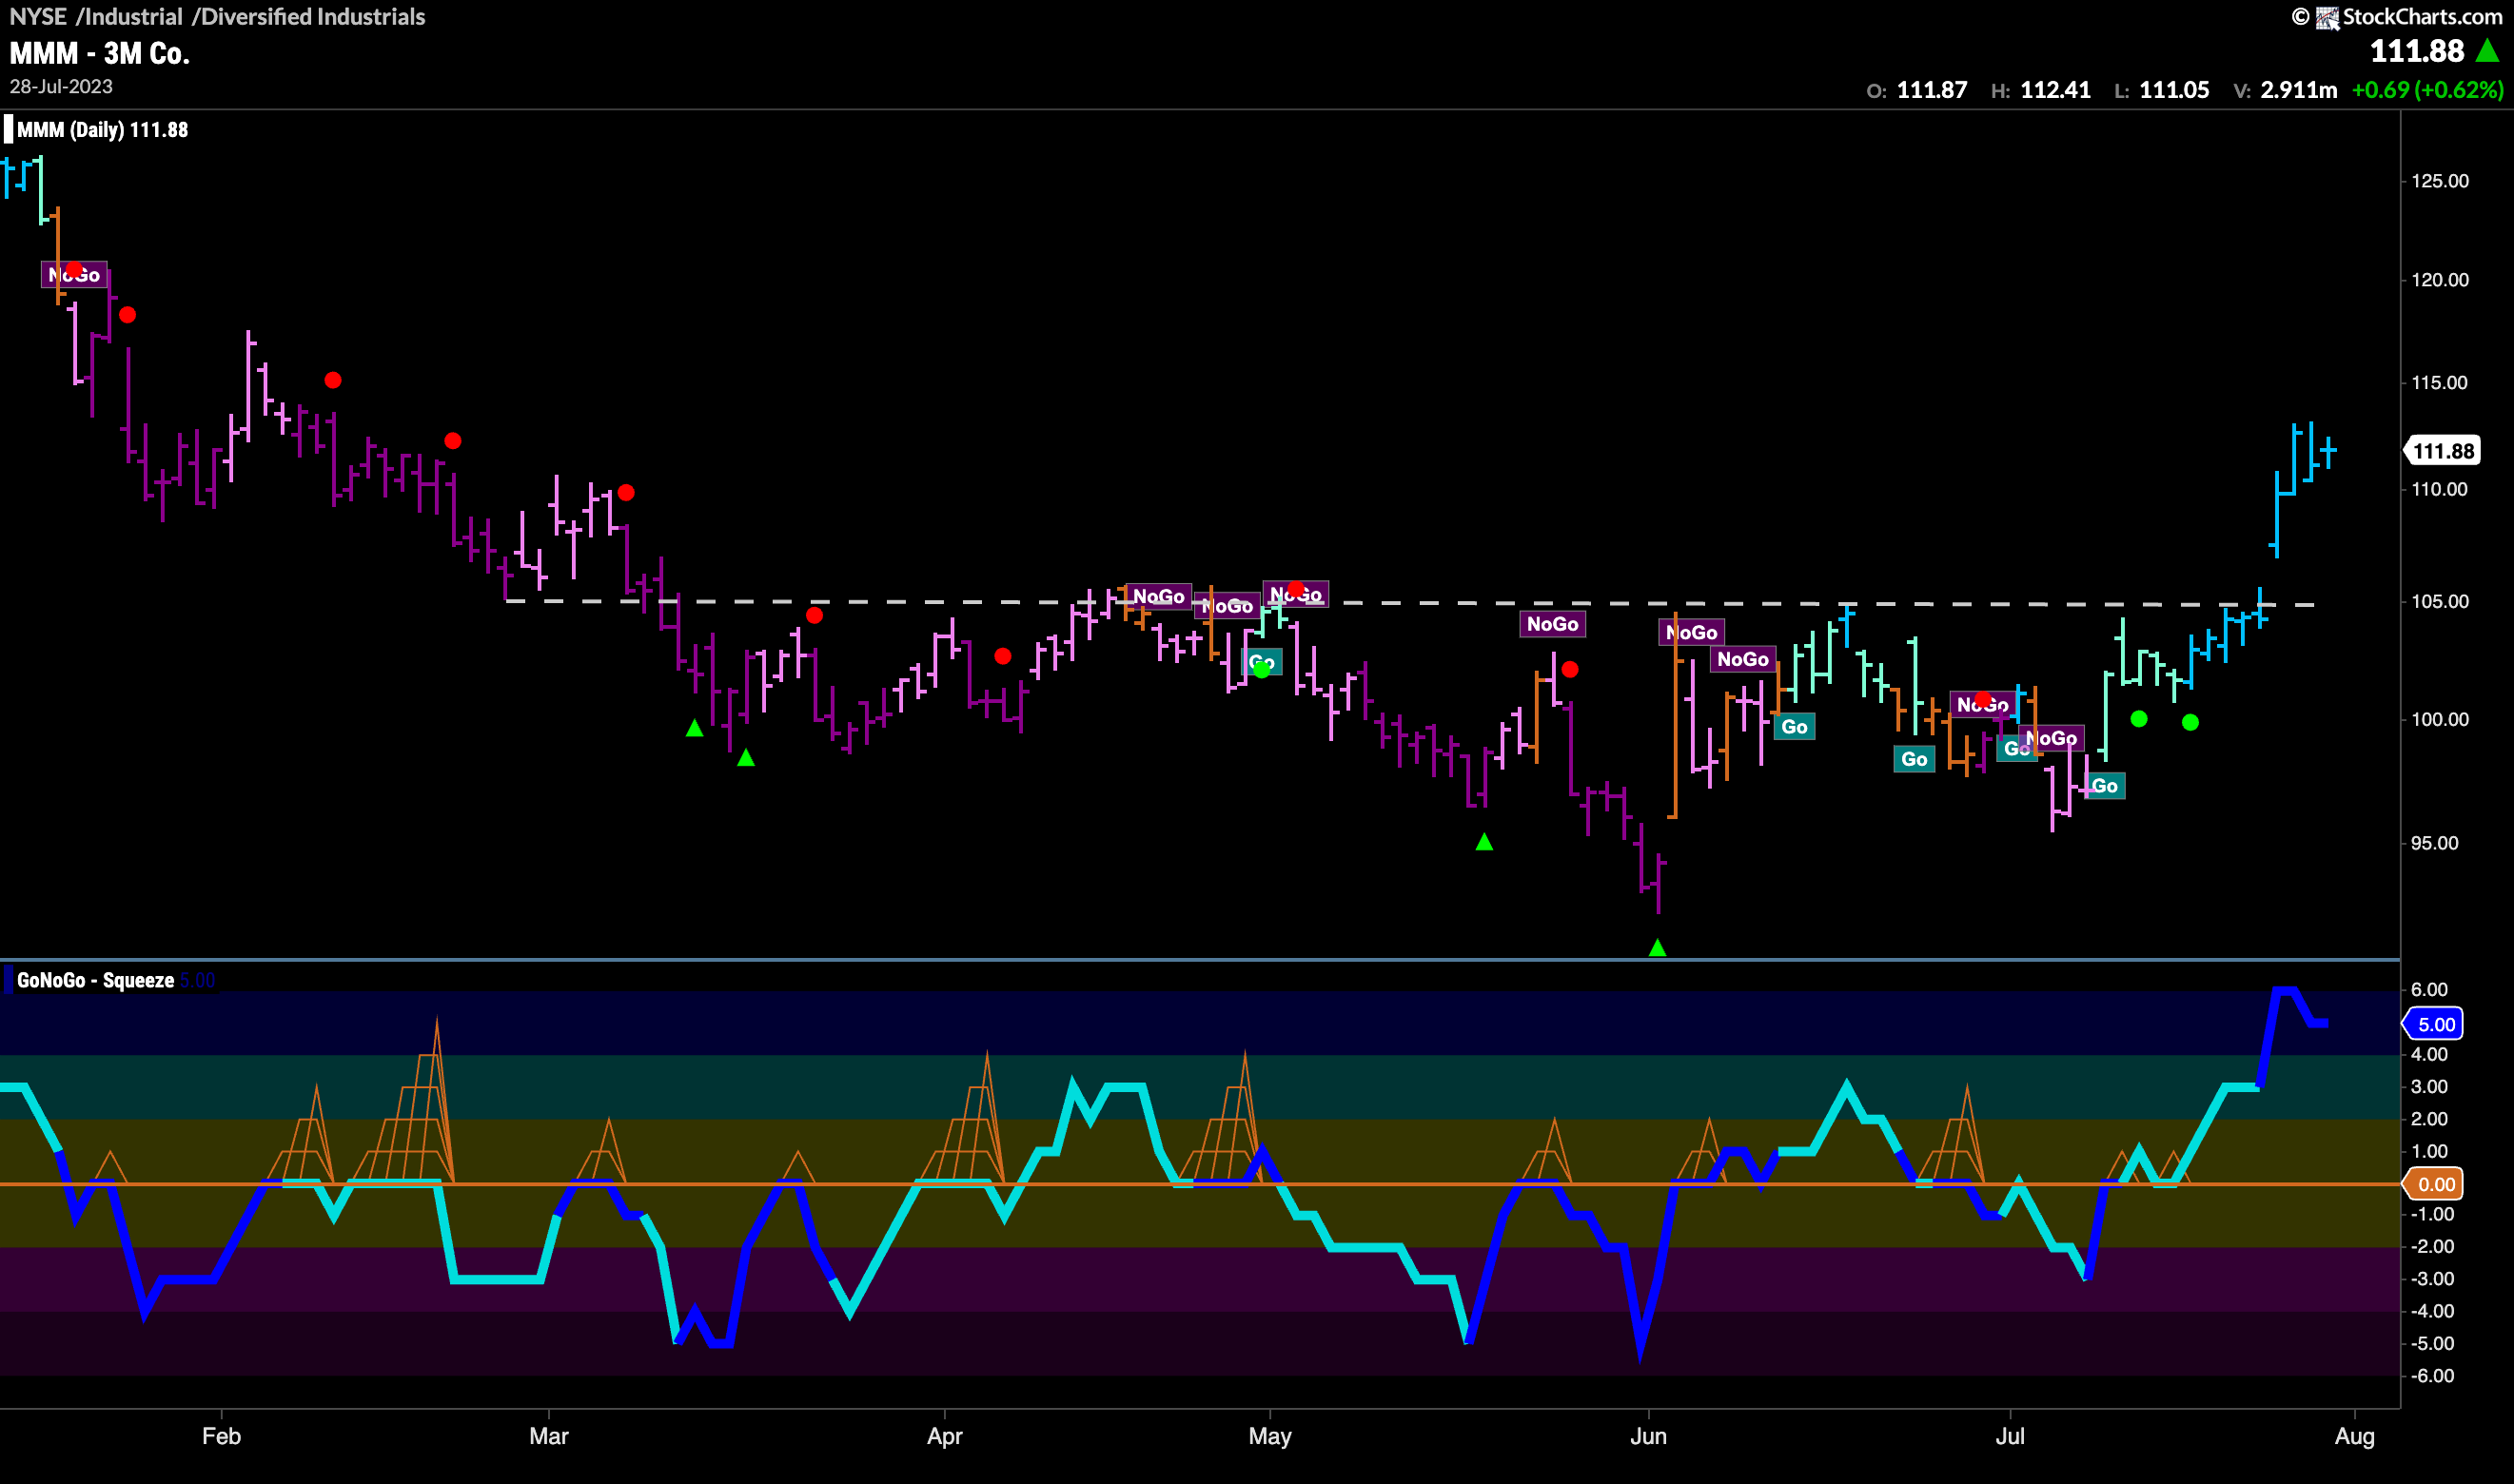The width and height of the screenshot is (2514, 1484).
Task: Click the last green dot in mid-July
Action: [x=2190, y=722]
